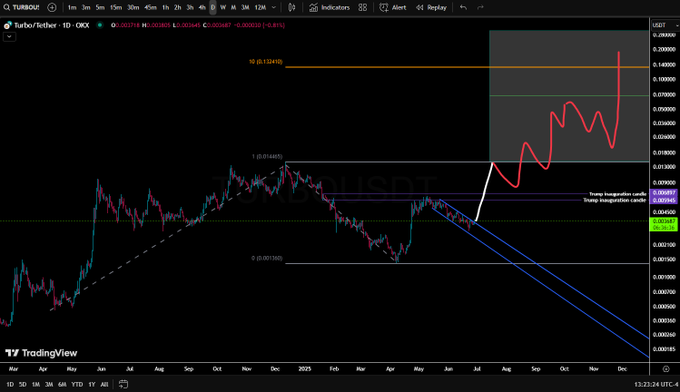The width and height of the screenshot is (680, 392).
Task: Start bar Replay mode
Action: pyautogui.click(x=431, y=7)
